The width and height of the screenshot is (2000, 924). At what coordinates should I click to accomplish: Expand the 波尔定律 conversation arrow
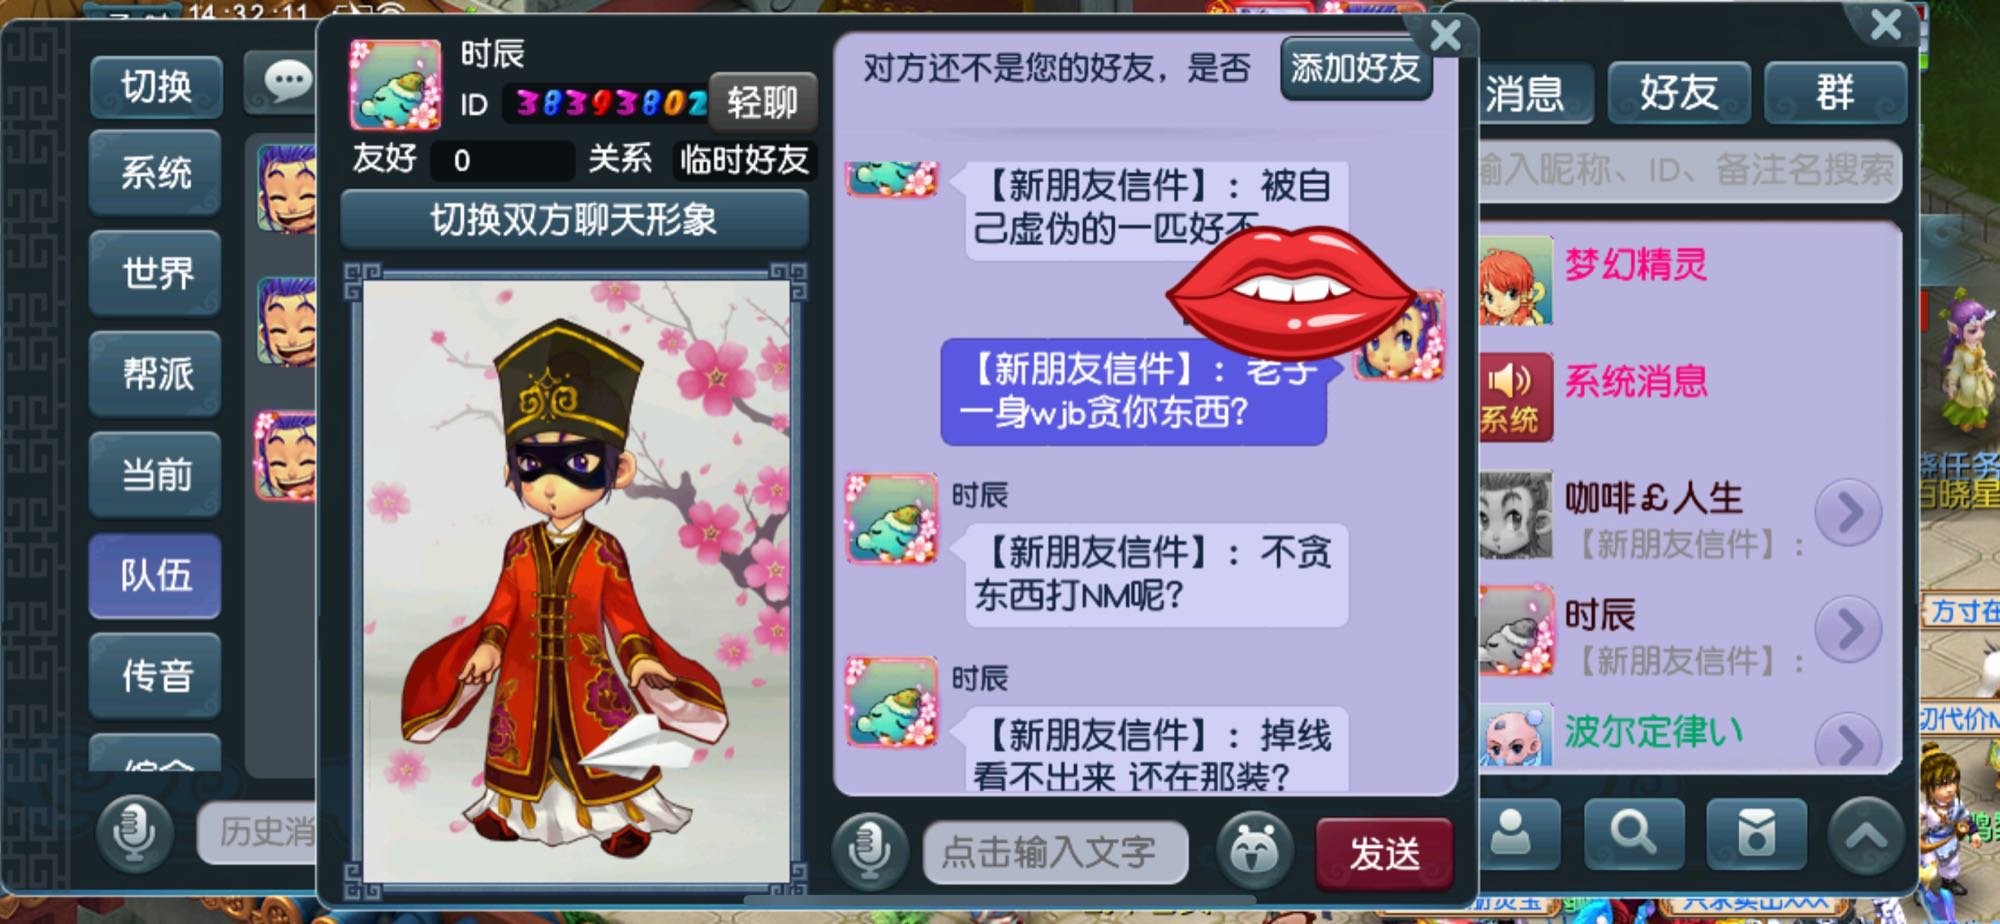(x=1848, y=742)
